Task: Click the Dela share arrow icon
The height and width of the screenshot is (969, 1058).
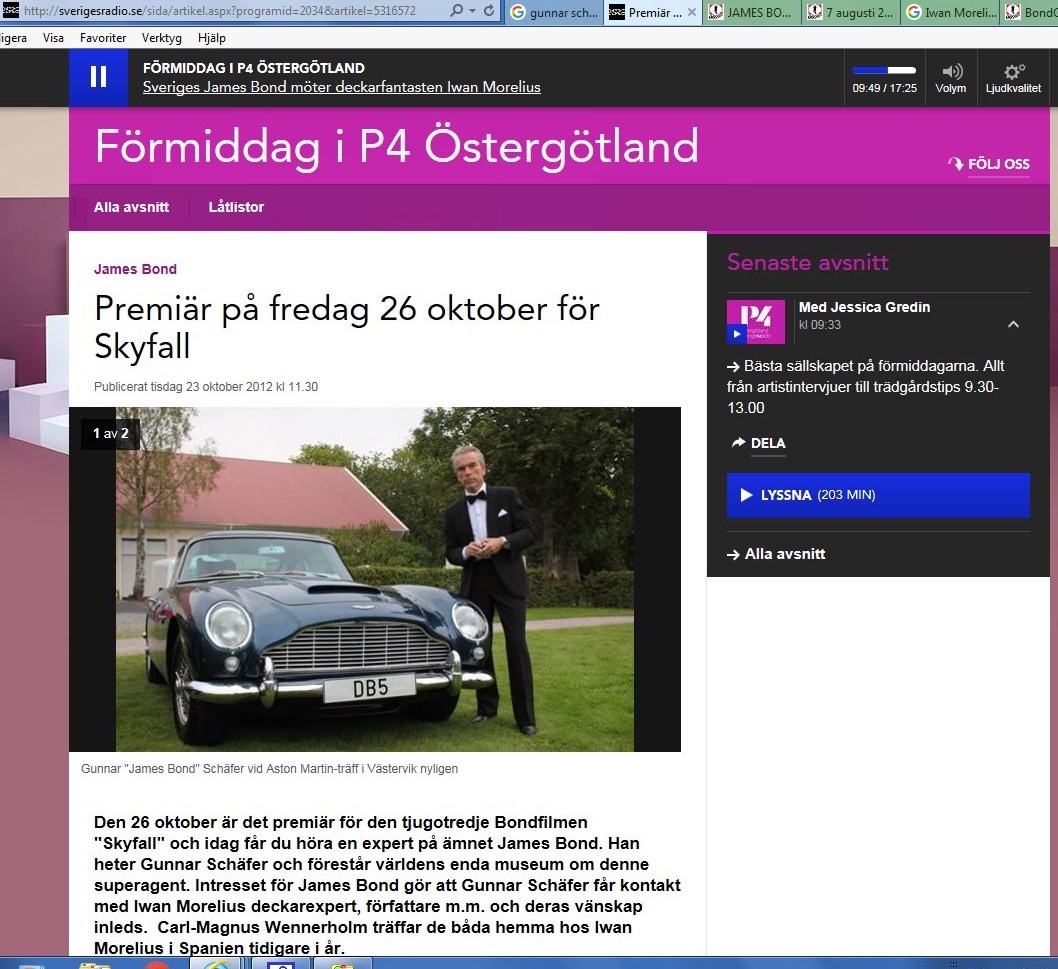Action: 739,443
